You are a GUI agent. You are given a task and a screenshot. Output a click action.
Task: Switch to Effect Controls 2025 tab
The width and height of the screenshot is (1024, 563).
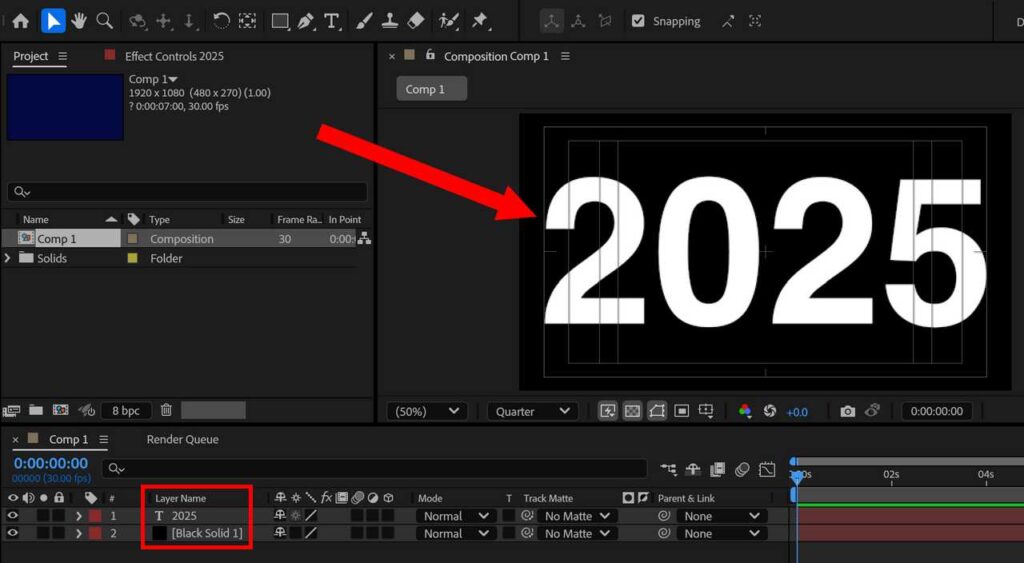click(x=174, y=56)
